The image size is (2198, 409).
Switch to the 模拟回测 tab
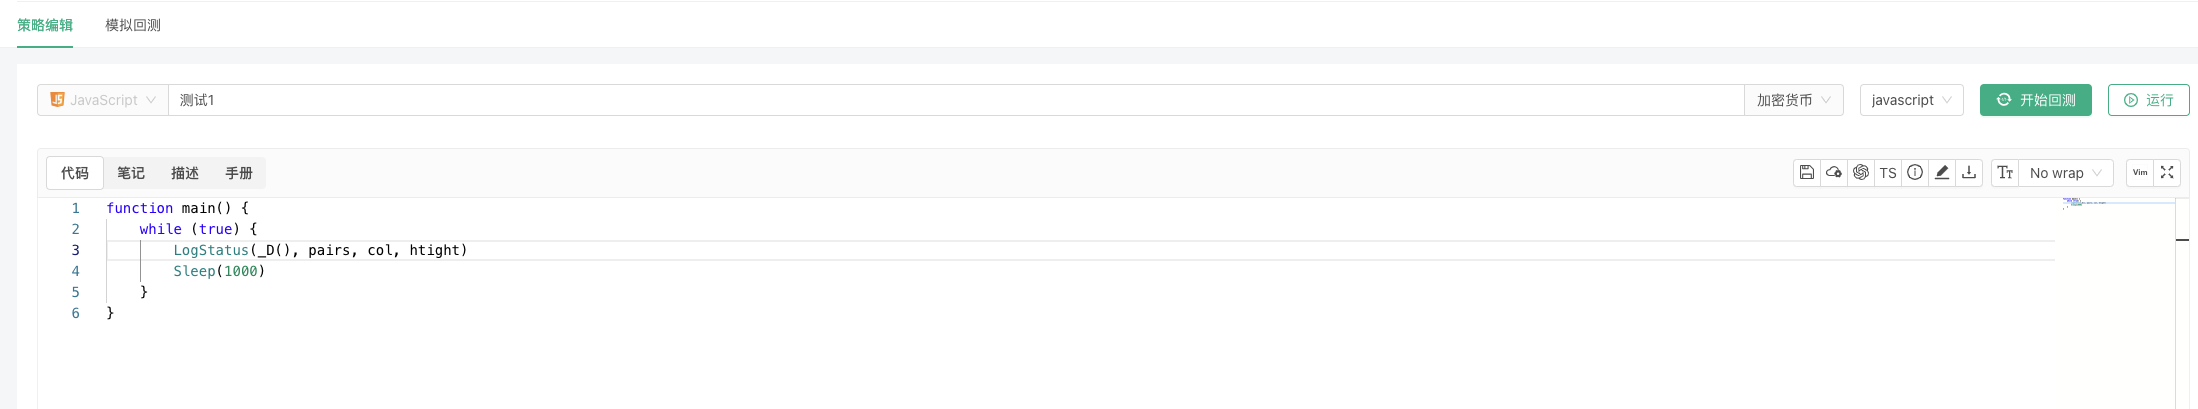[x=133, y=25]
